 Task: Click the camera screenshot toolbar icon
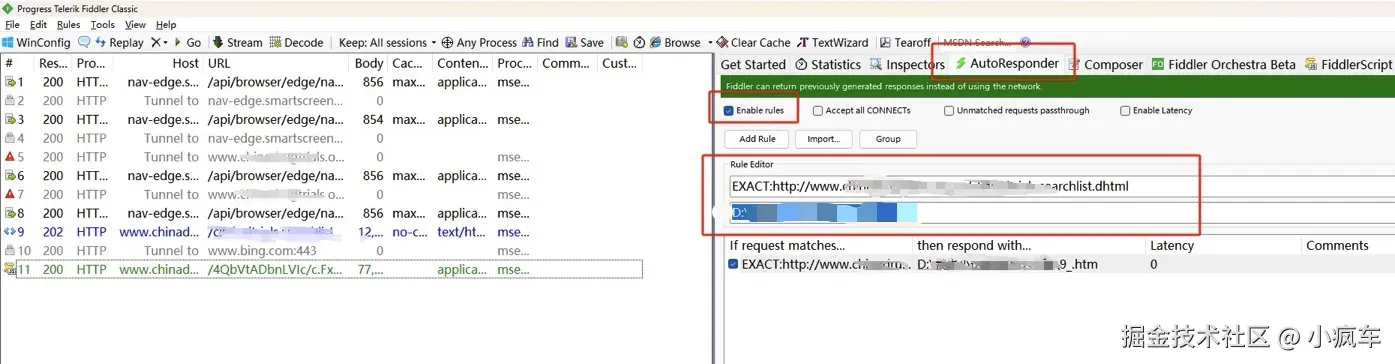pyautogui.click(x=622, y=43)
